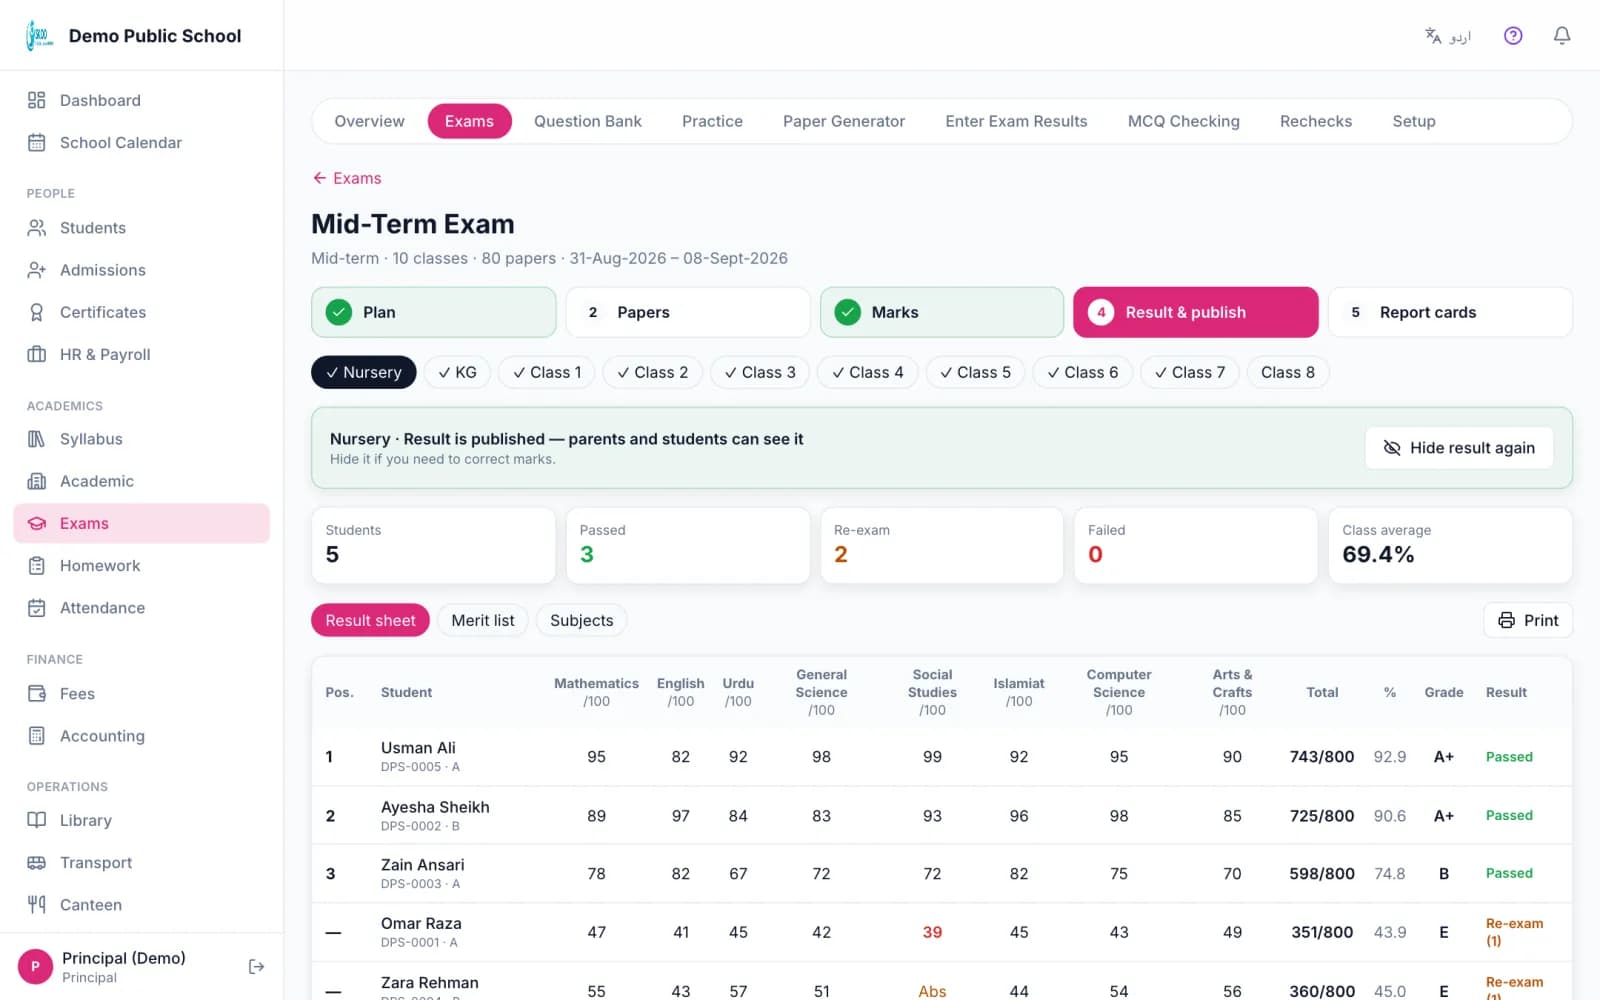Click the Dashboard grid icon in sidebar
The height and width of the screenshot is (1000, 1600).
[37, 100]
